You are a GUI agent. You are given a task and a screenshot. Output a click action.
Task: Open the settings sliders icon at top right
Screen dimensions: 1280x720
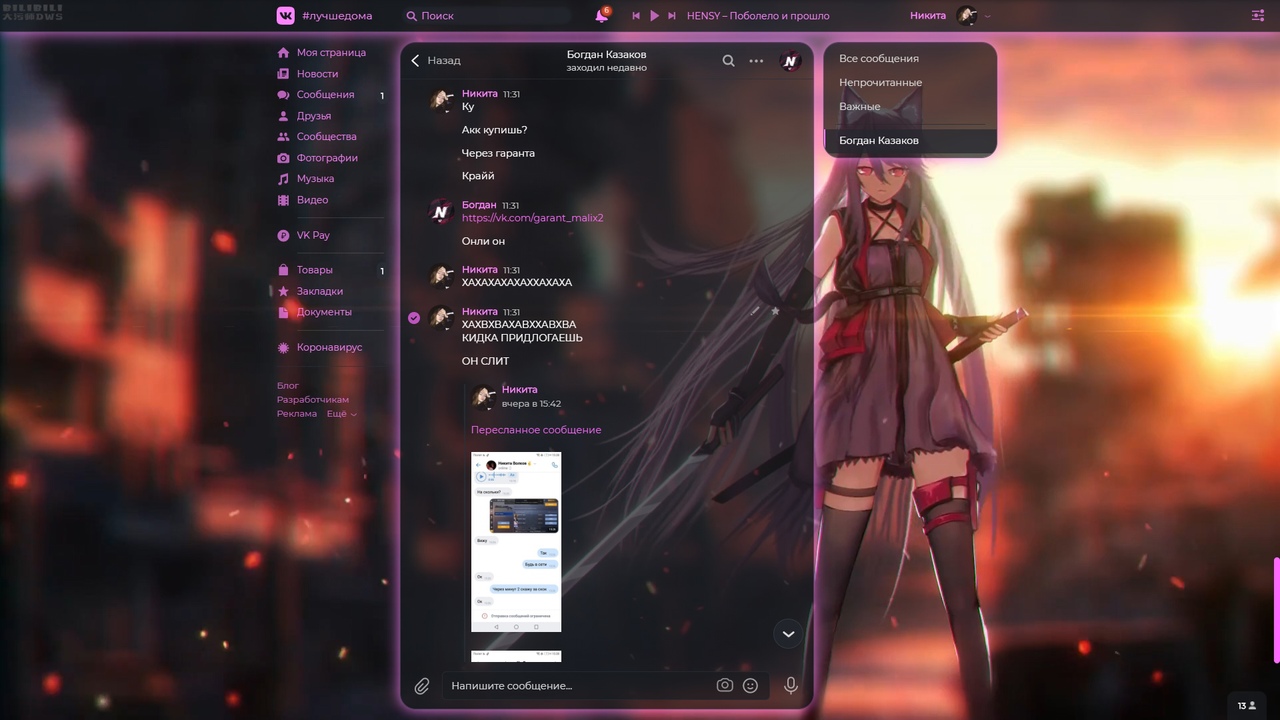click(1258, 16)
